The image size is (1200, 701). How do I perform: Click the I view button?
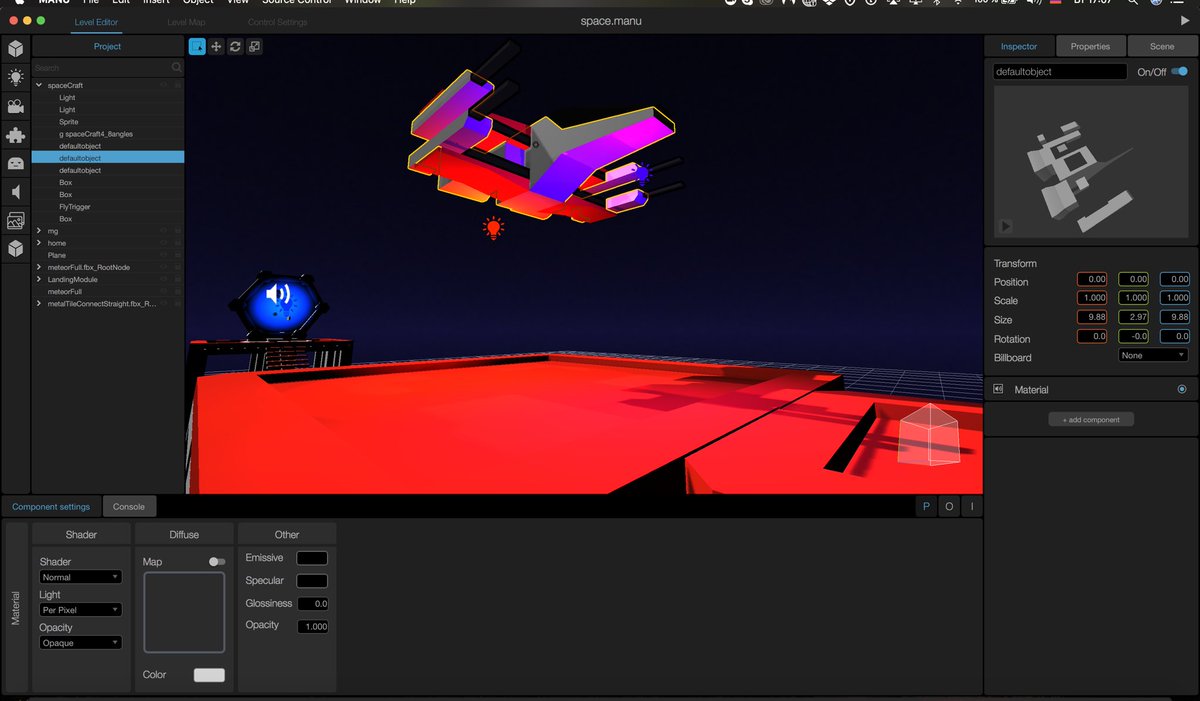(x=972, y=507)
